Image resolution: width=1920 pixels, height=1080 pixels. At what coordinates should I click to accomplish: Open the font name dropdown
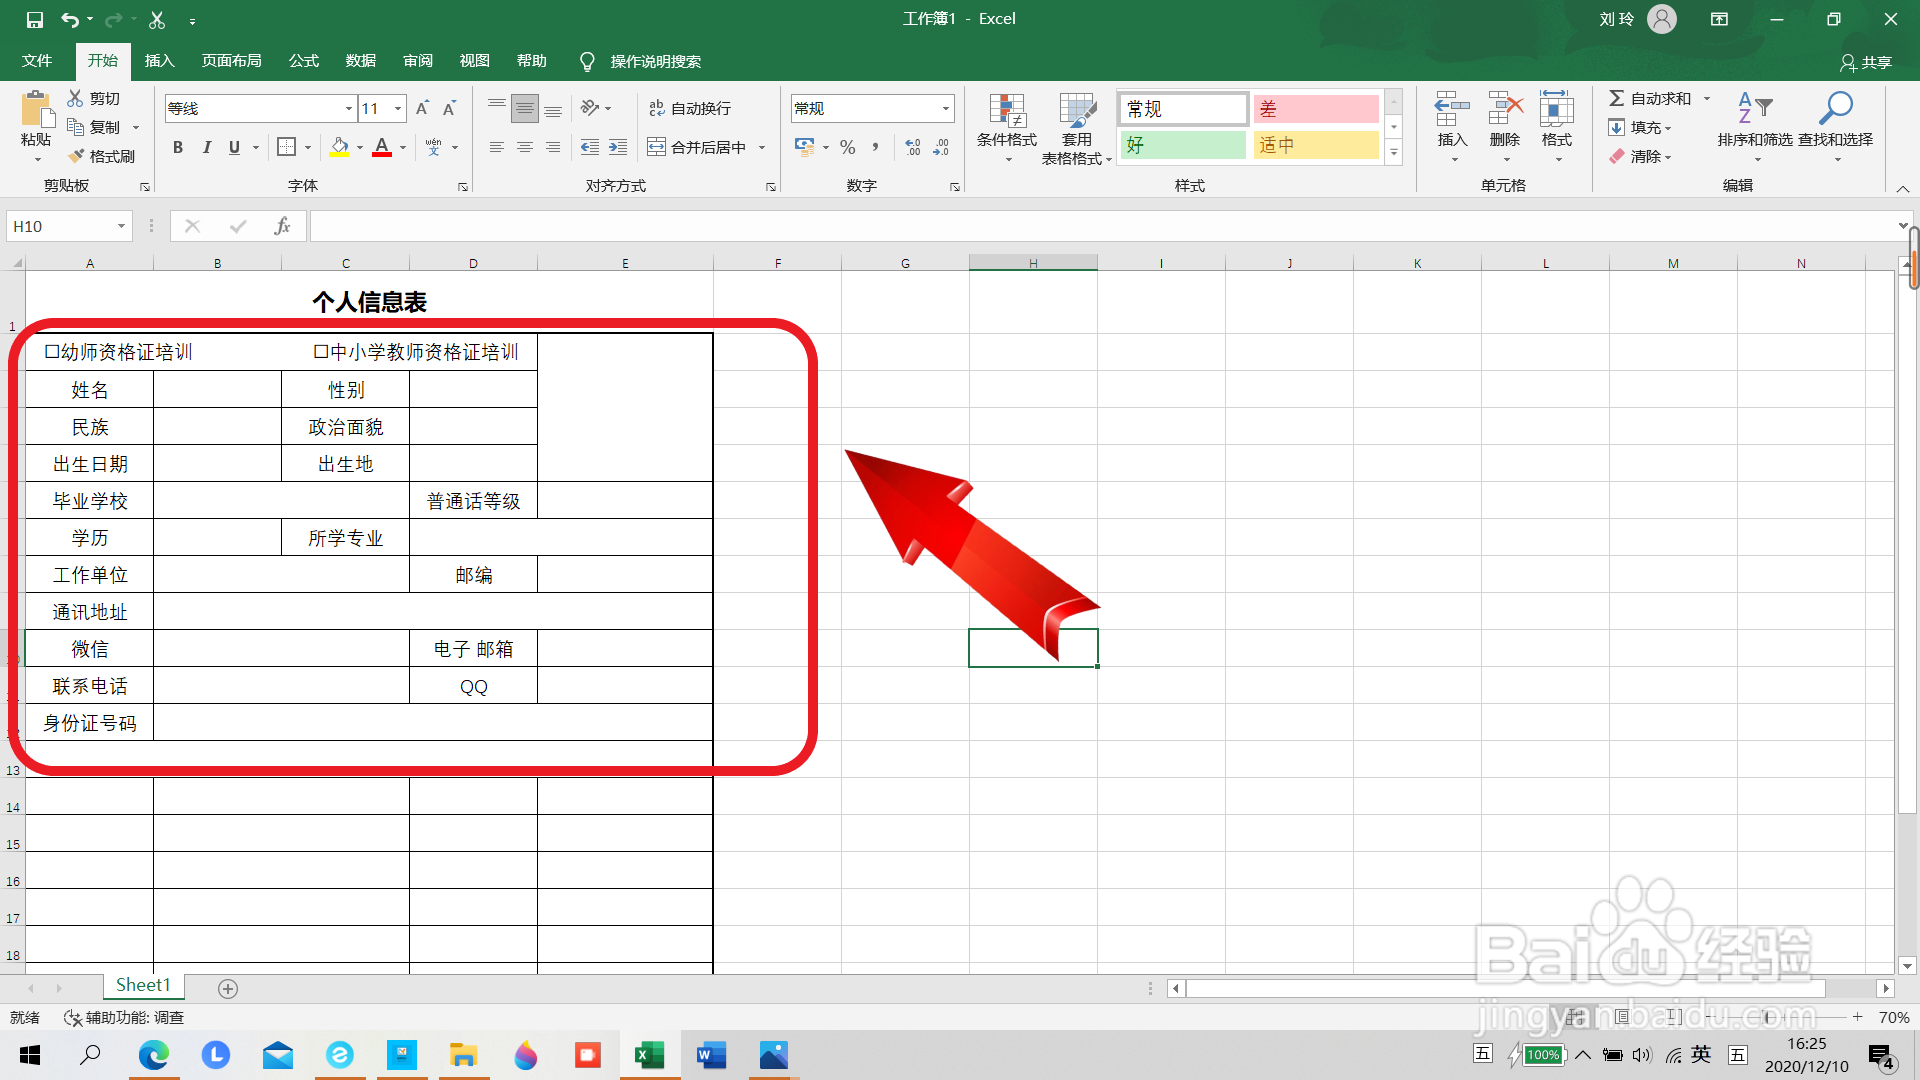[x=349, y=108]
